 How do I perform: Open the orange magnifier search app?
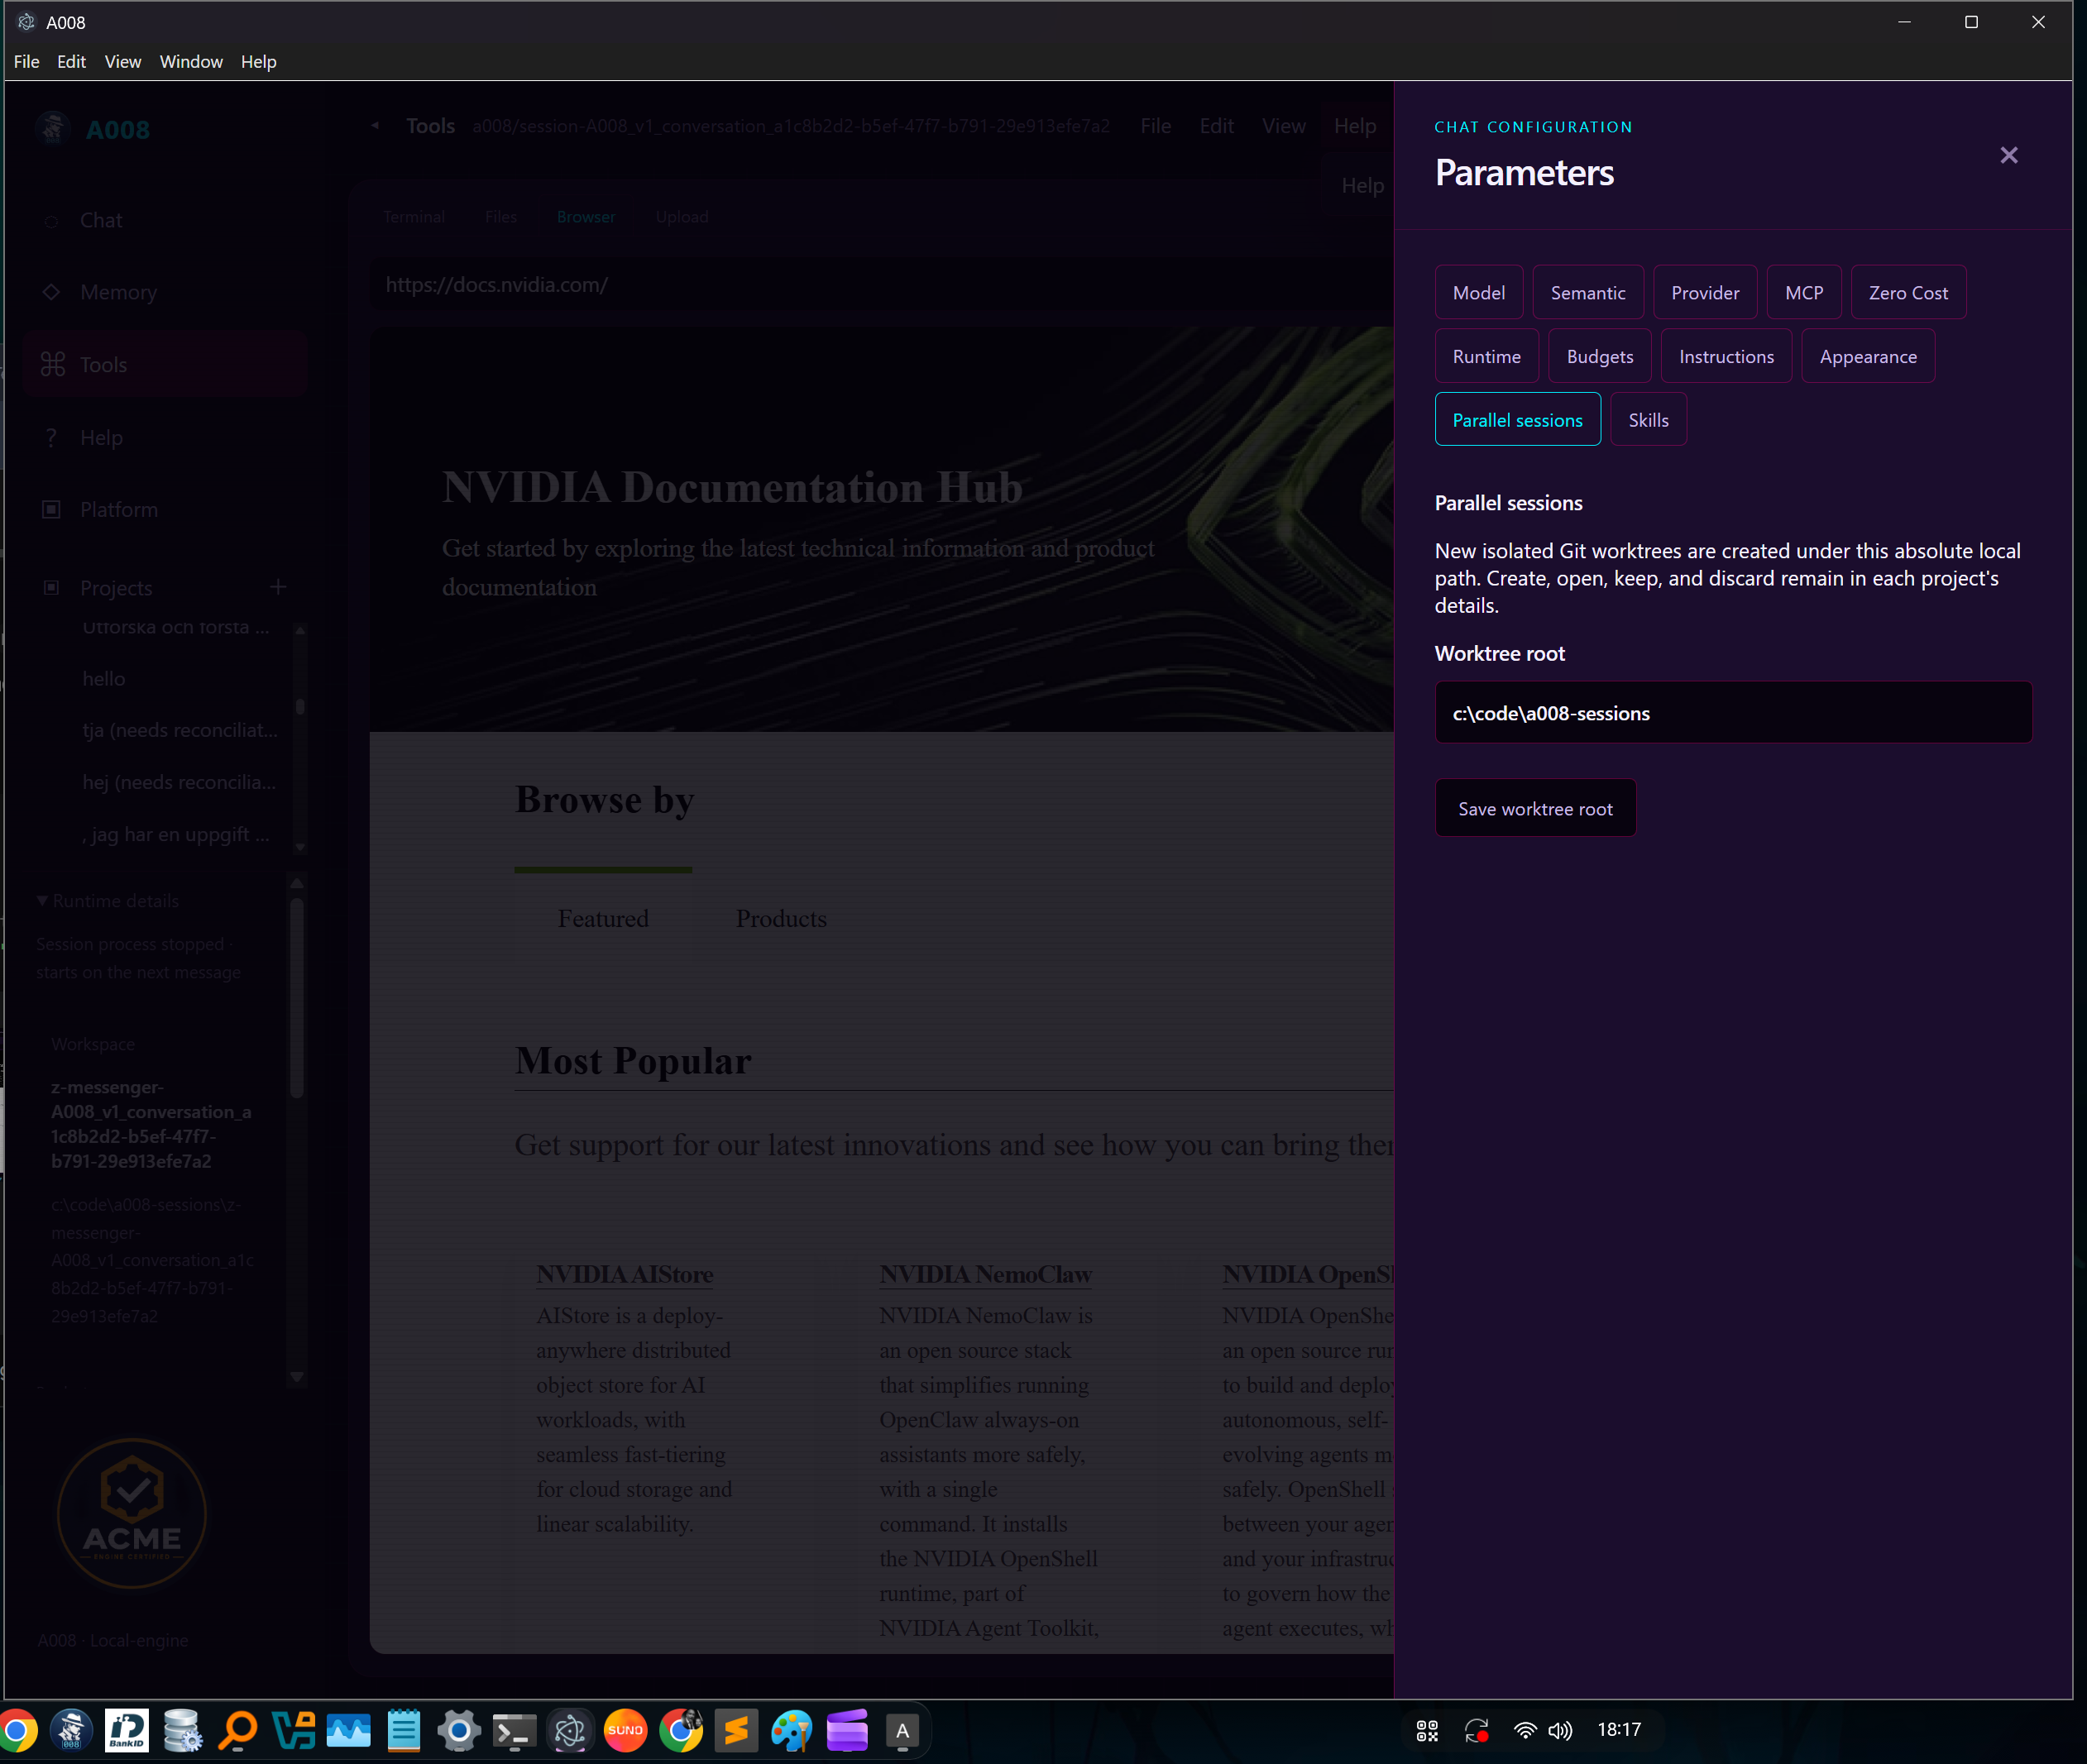(x=238, y=1730)
